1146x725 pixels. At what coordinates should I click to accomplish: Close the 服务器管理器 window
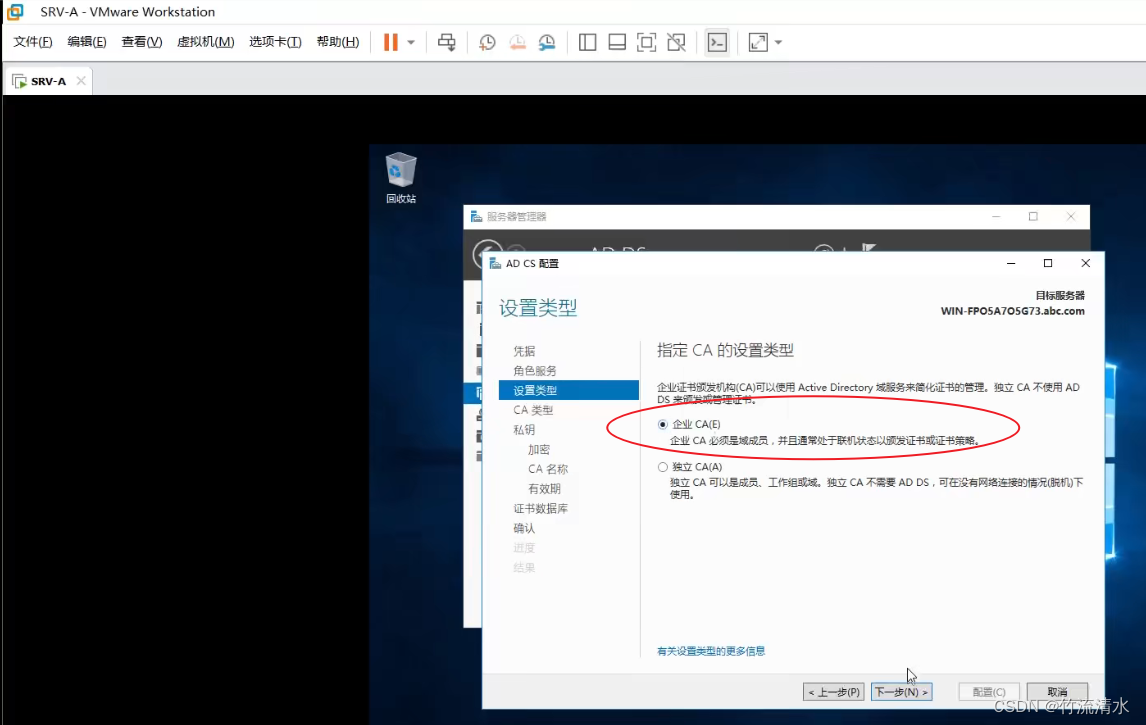1071,216
